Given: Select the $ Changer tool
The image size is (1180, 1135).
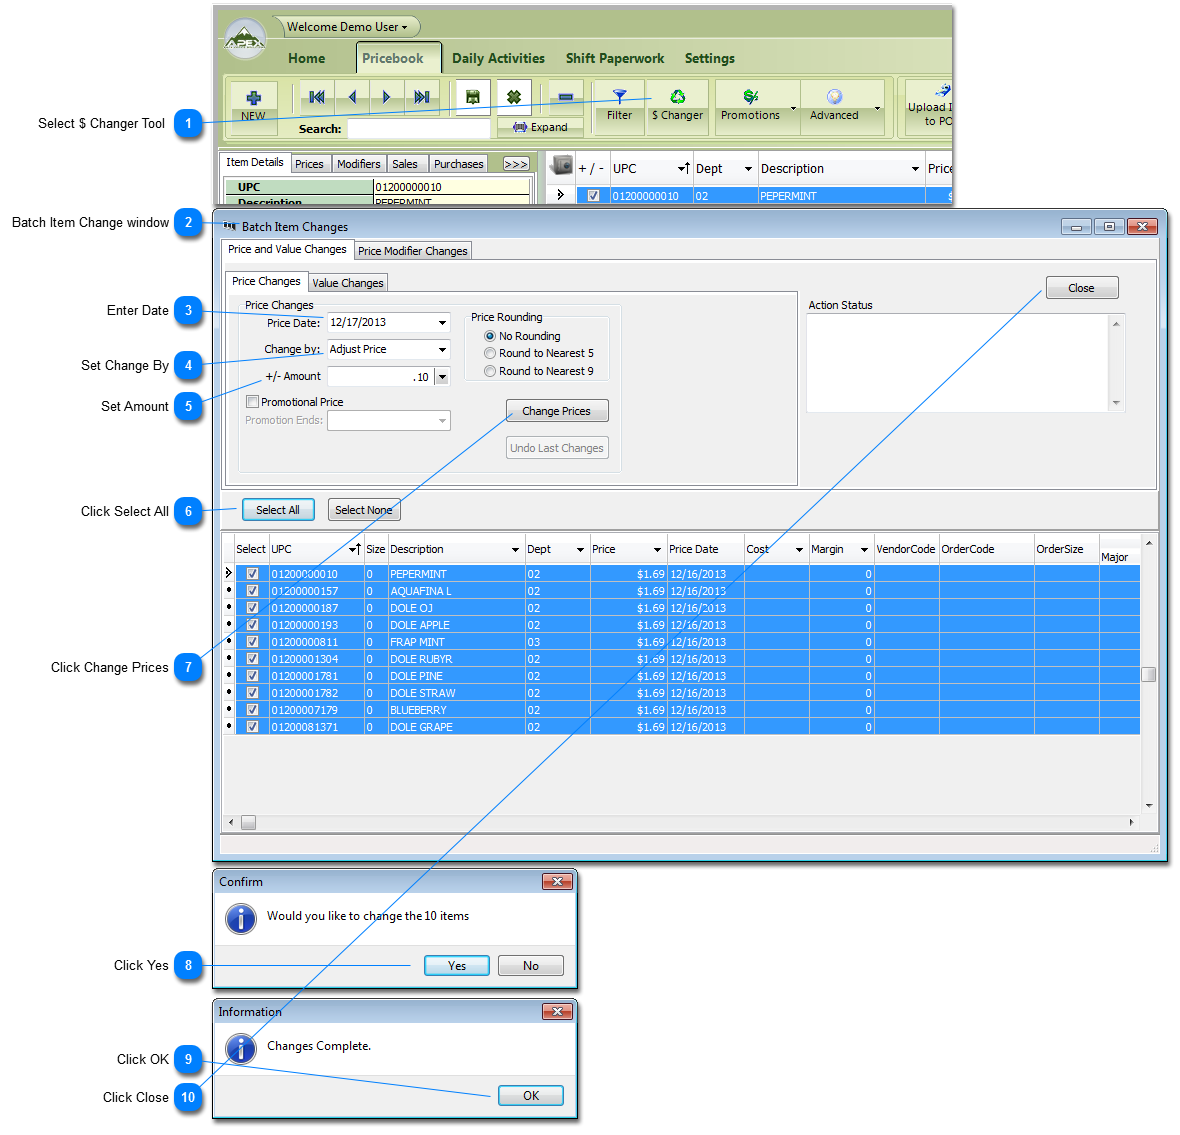Looking at the screenshot, I should (x=678, y=97).
